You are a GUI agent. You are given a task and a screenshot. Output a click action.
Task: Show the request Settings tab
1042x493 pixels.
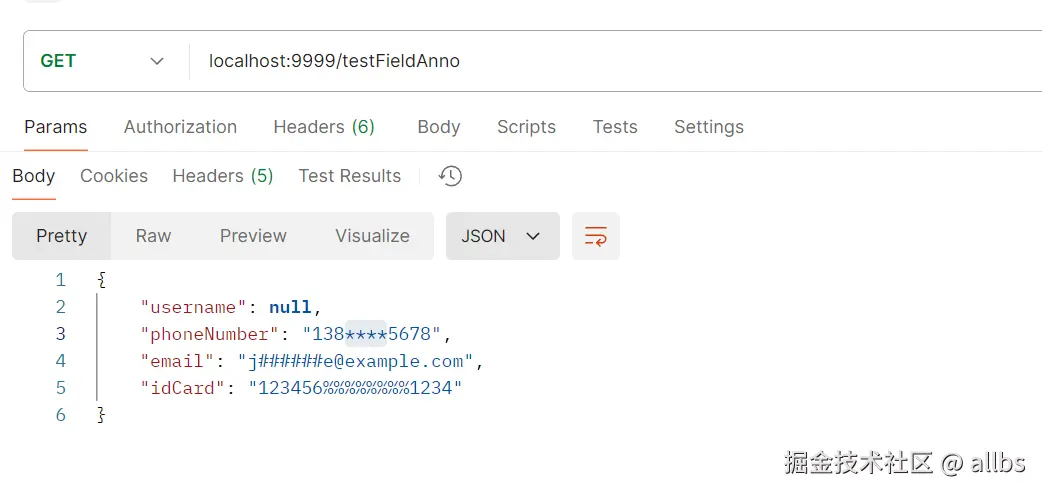click(709, 127)
